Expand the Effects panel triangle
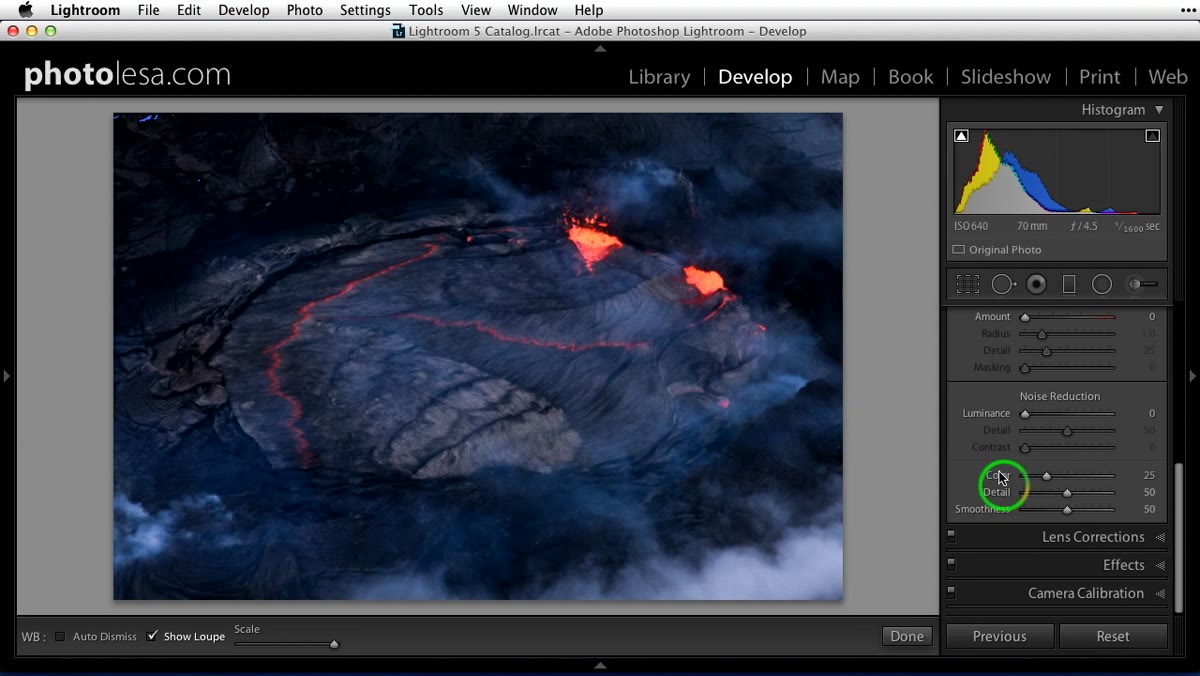 pos(1160,565)
